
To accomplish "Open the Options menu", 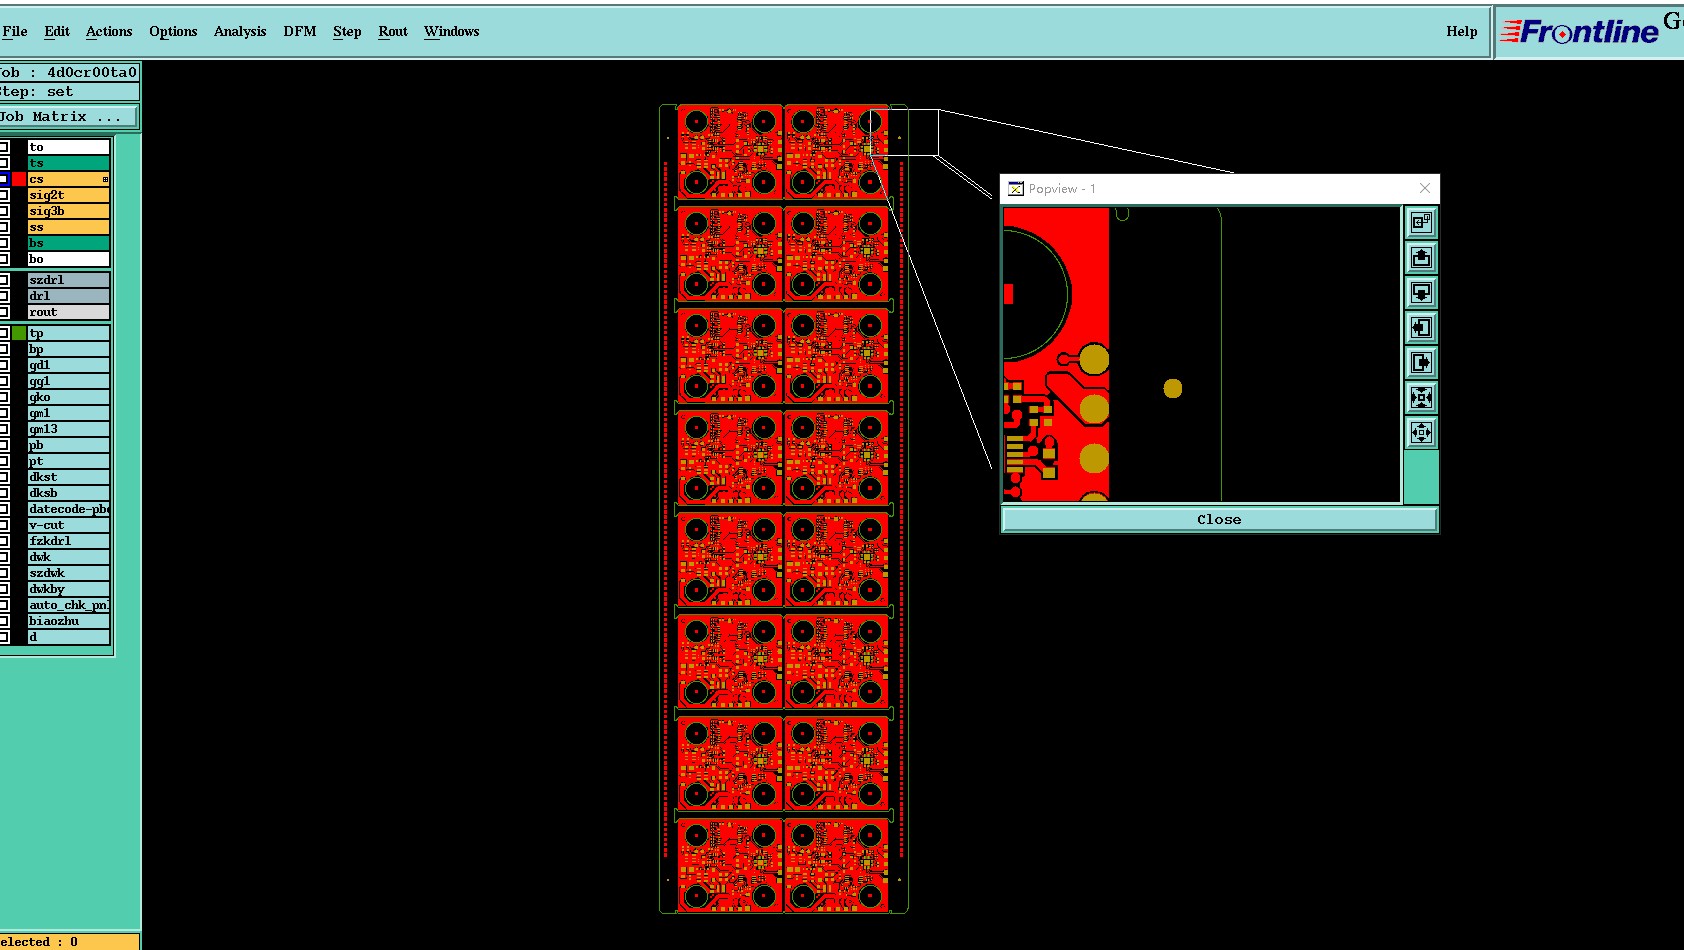I will click(173, 31).
